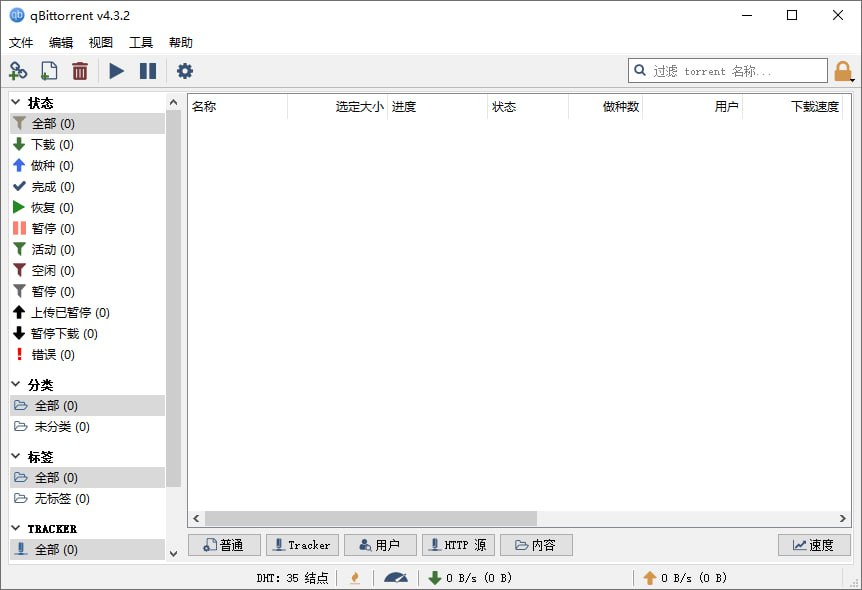The width and height of the screenshot is (862, 590).
Task: Toggle the 速度 graph panel
Action: coord(814,544)
